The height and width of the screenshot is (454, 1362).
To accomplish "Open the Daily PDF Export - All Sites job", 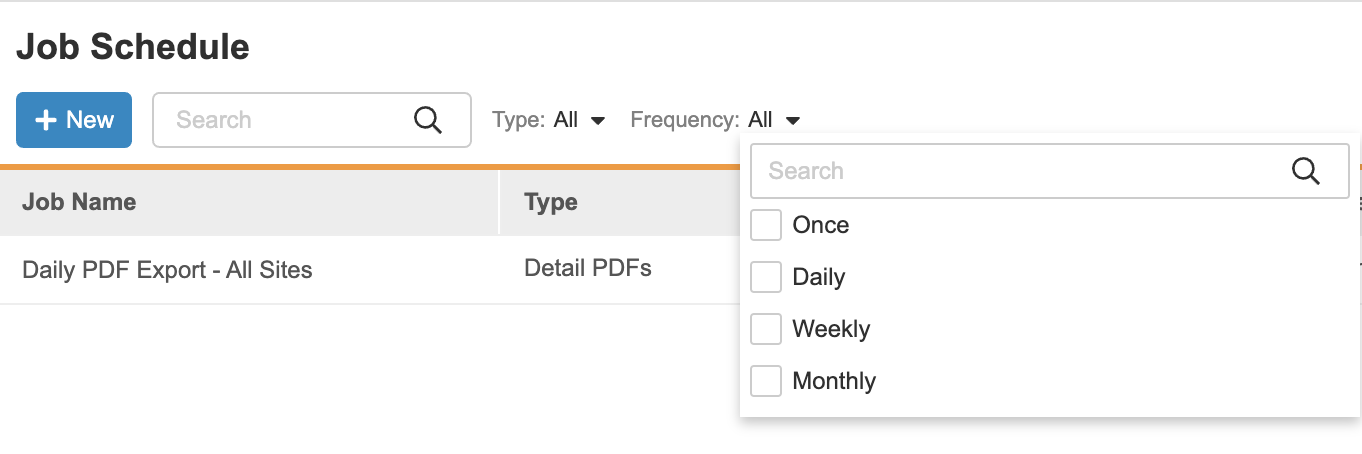I will [167, 270].
